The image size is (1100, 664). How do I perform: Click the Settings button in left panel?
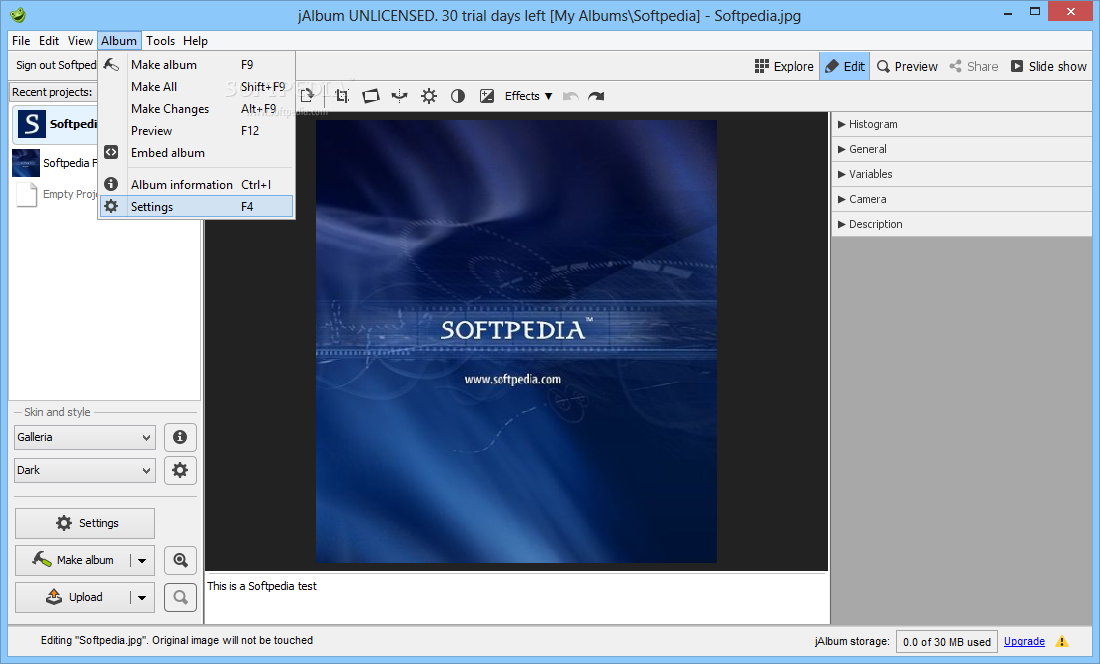point(85,523)
